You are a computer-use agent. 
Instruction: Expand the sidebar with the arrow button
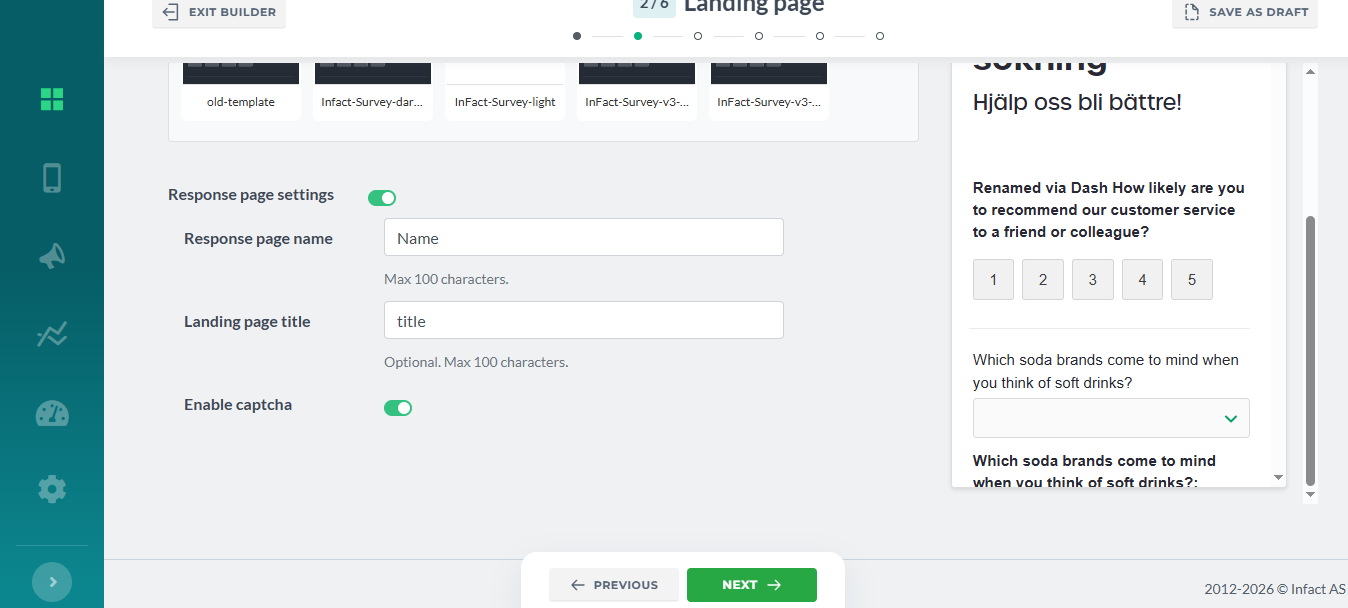(x=52, y=582)
